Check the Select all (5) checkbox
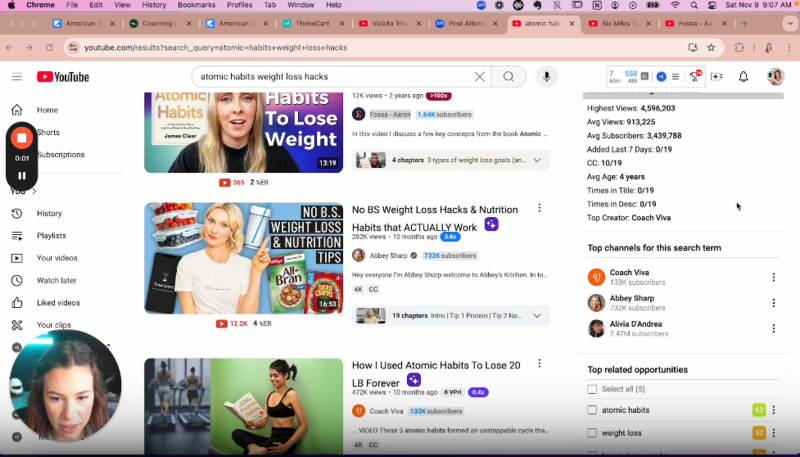The image size is (800, 457). (592, 389)
